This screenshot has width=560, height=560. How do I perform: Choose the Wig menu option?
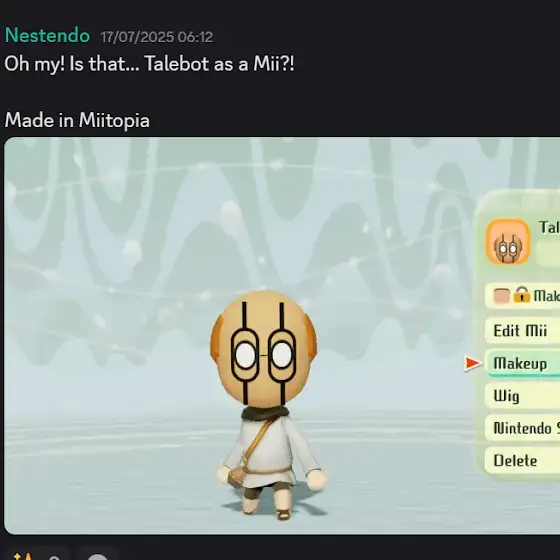coord(522,396)
